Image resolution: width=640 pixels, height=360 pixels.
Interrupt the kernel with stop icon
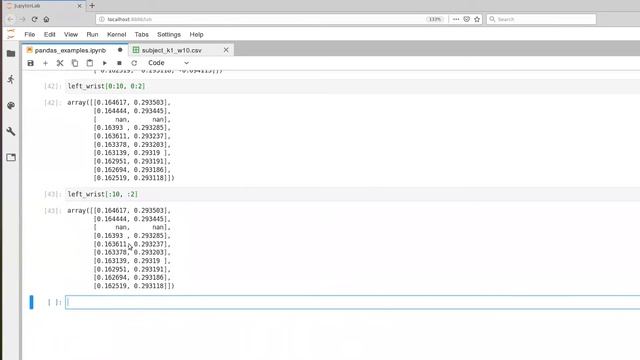[x=119, y=63]
